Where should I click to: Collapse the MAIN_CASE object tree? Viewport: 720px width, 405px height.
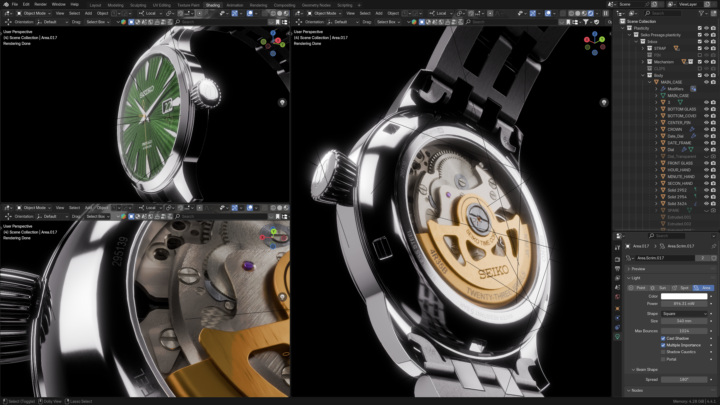point(650,82)
